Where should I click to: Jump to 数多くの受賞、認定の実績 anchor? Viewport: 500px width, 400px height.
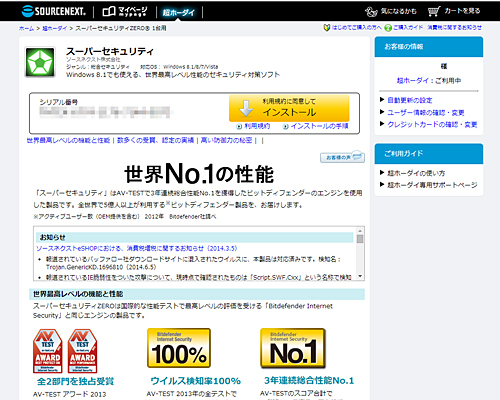click(x=155, y=140)
